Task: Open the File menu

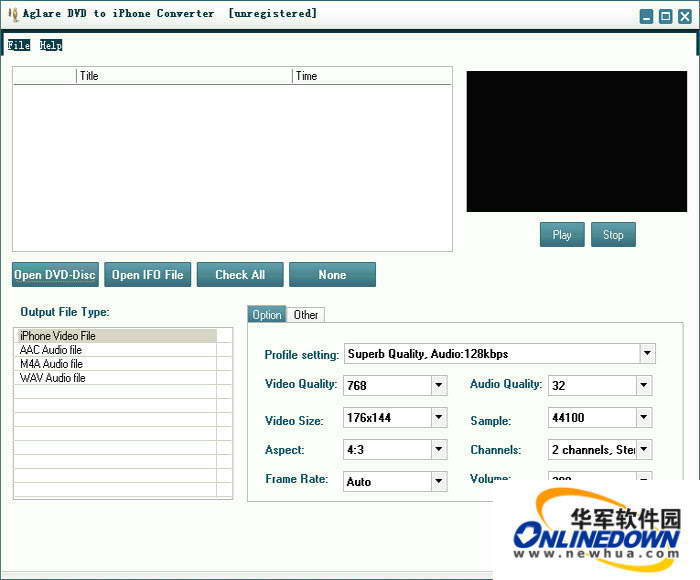Action: coord(19,45)
